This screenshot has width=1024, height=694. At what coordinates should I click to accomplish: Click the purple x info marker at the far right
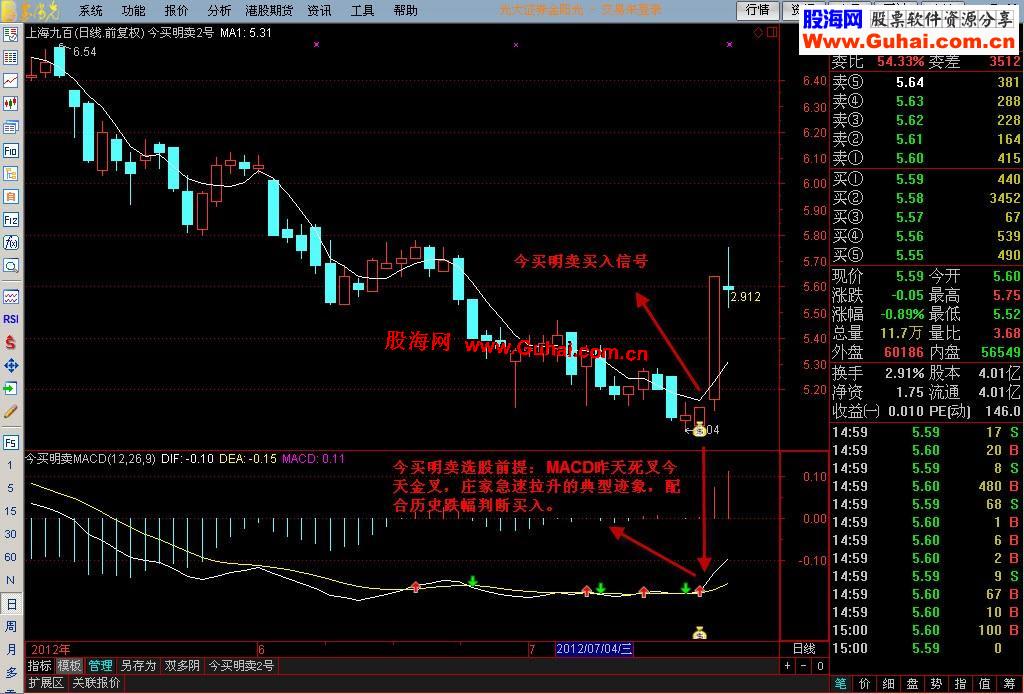click(x=729, y=44)
